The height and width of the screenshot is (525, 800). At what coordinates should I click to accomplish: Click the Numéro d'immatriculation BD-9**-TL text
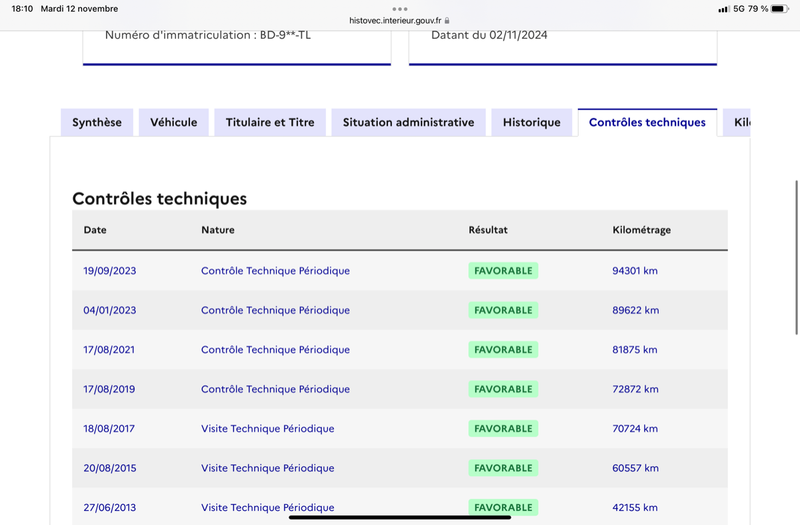click(x=208, y=35)
